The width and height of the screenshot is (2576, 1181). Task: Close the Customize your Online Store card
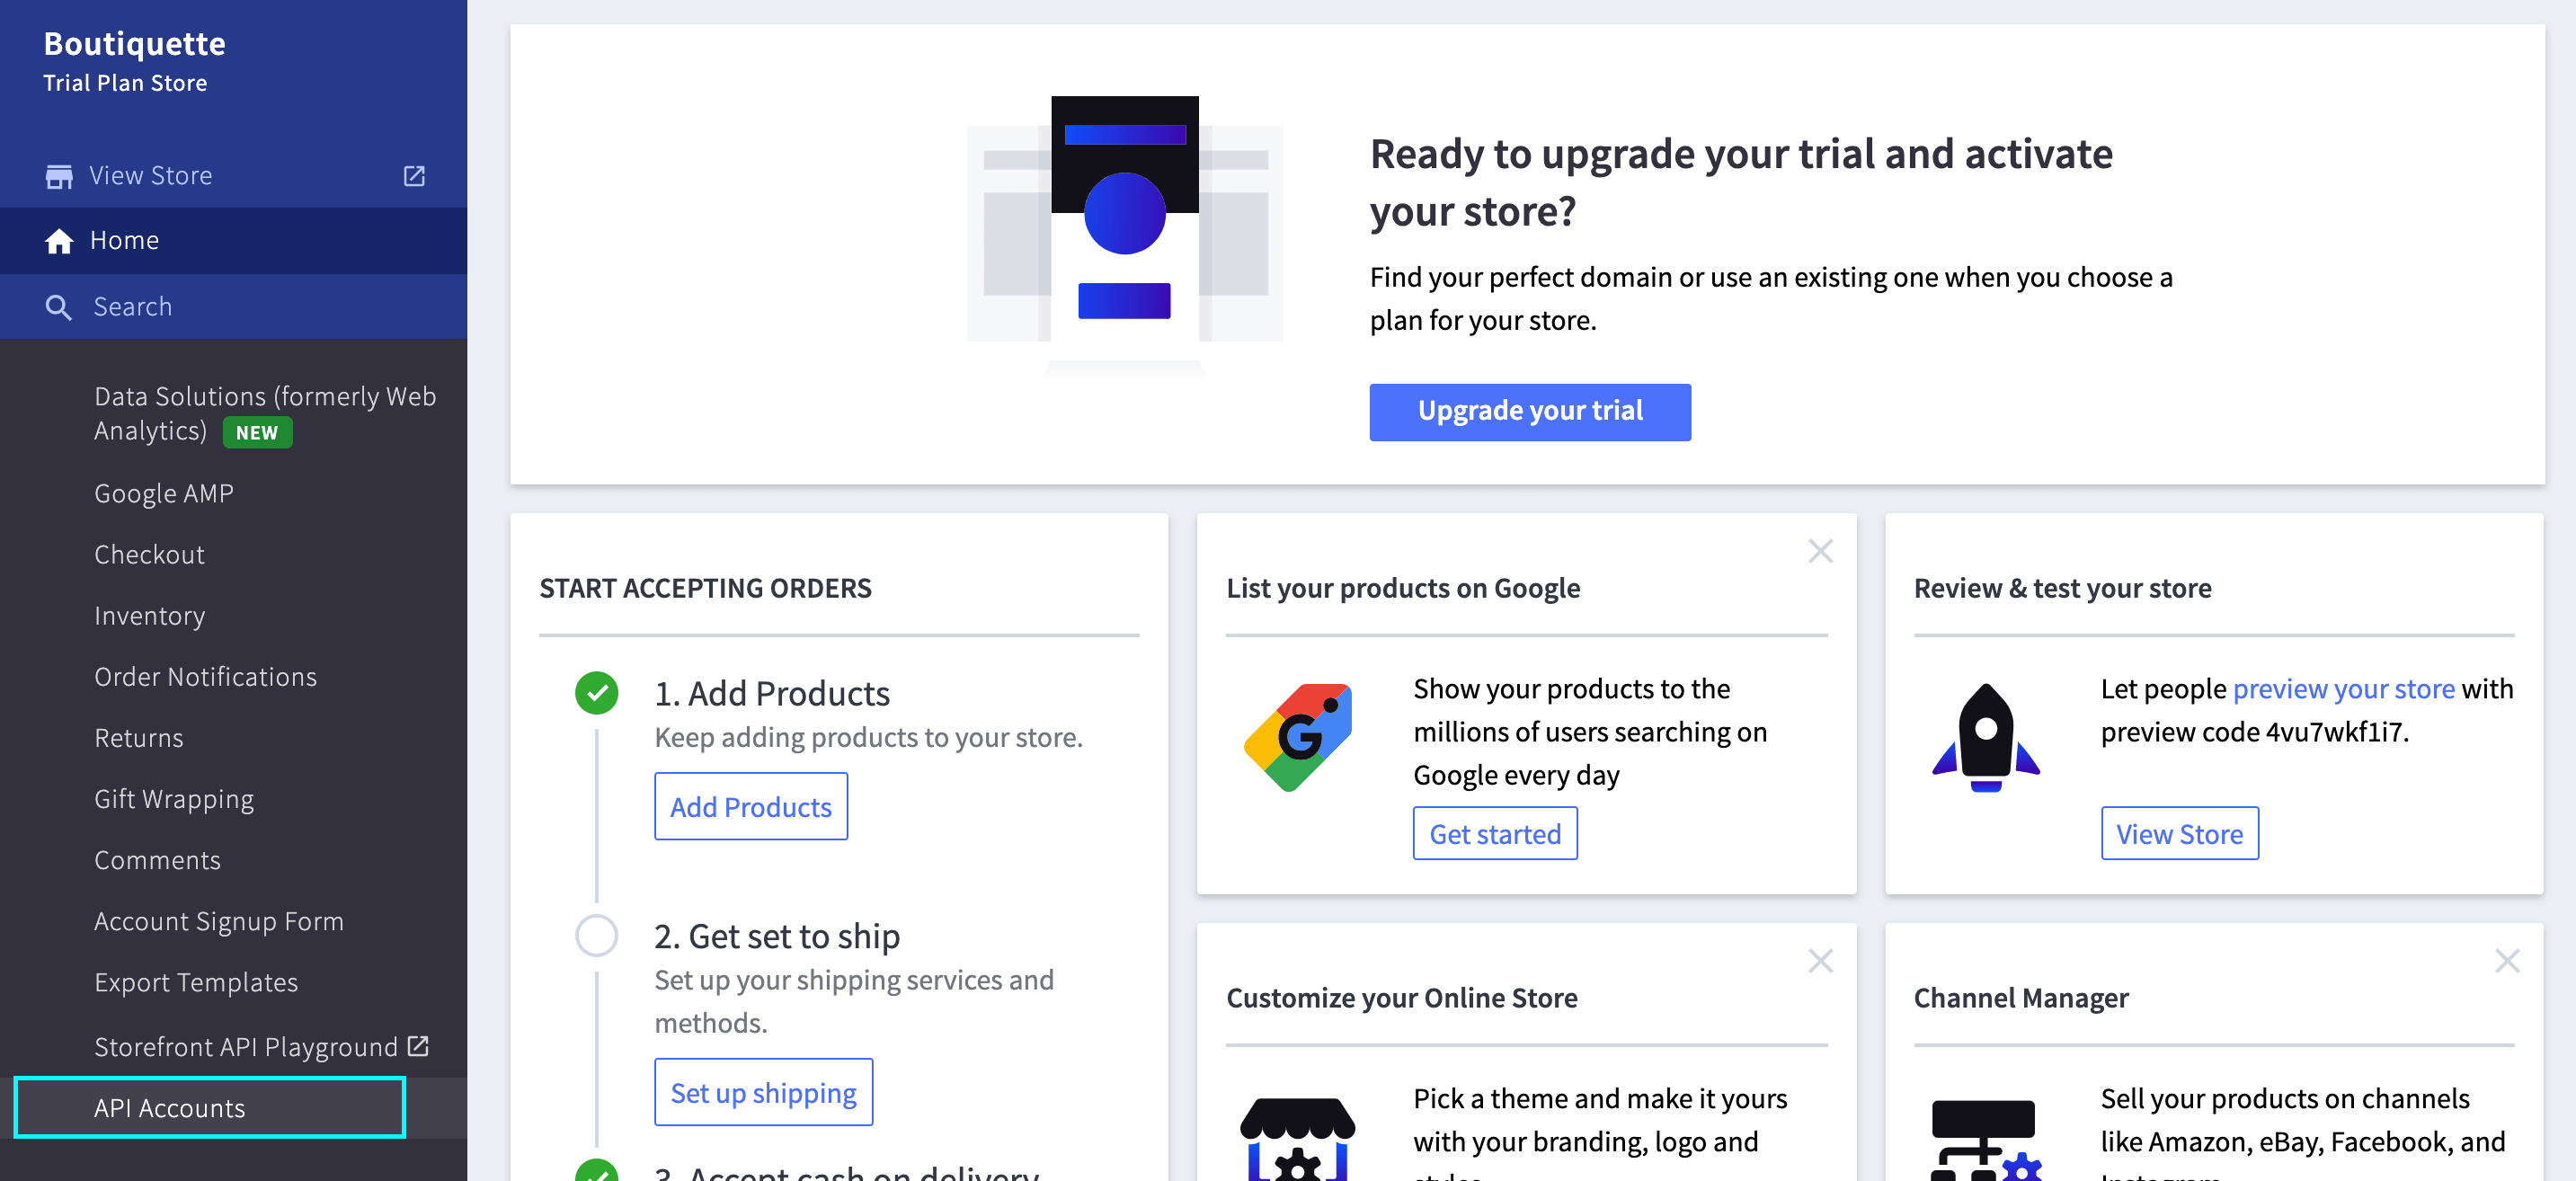click(1820, 961)
